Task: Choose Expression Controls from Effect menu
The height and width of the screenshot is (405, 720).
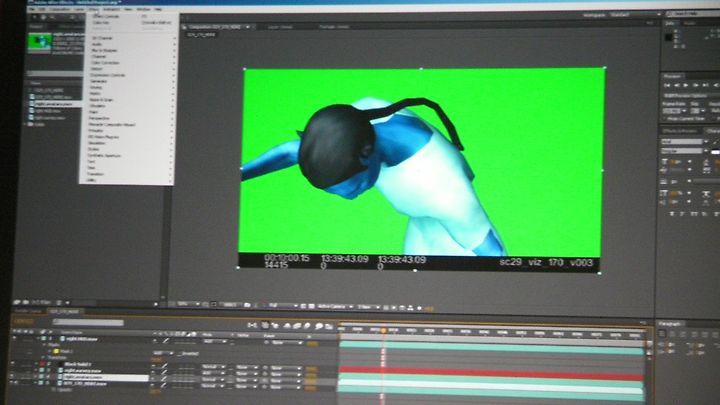Action: pyautogui.click(x=107, y=75)
